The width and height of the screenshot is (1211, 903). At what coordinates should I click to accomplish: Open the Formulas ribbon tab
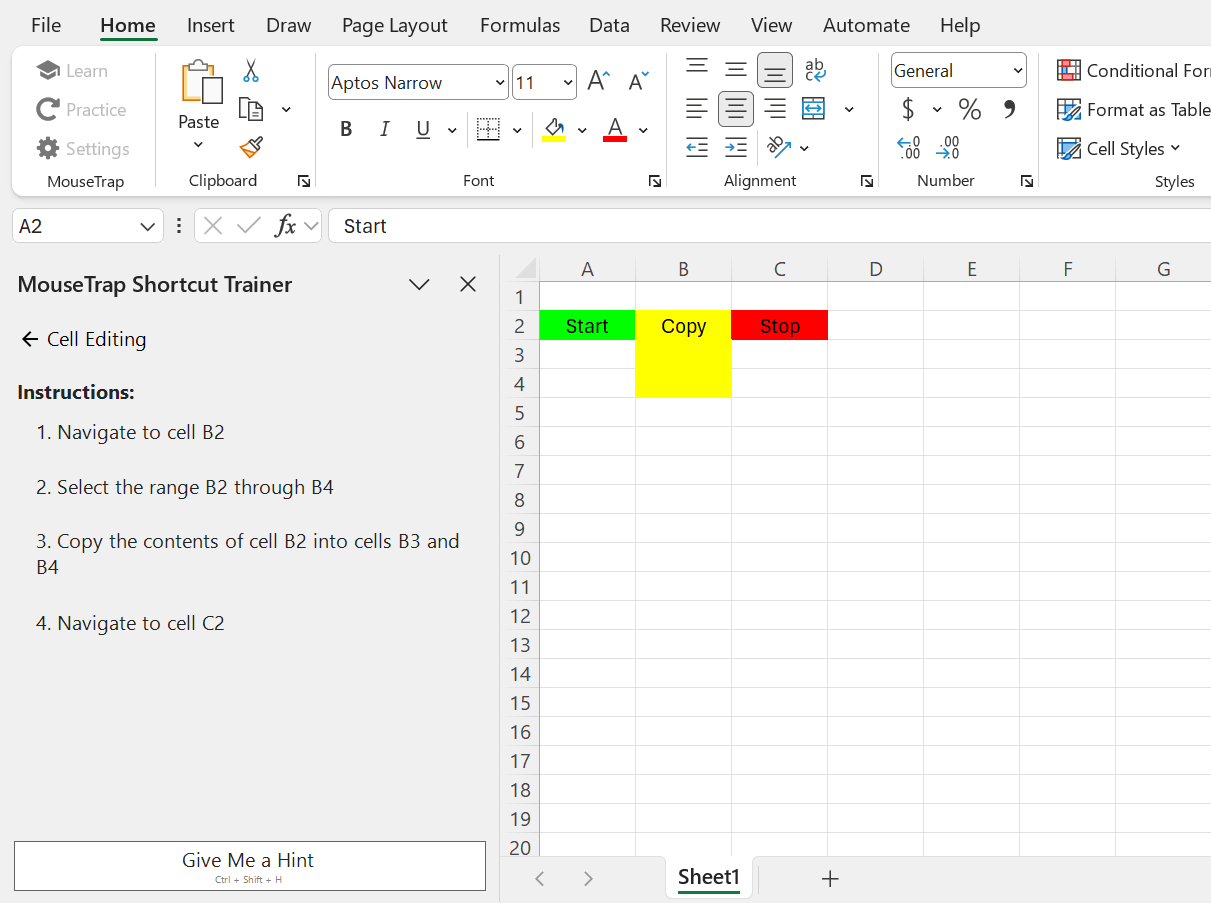519,25
